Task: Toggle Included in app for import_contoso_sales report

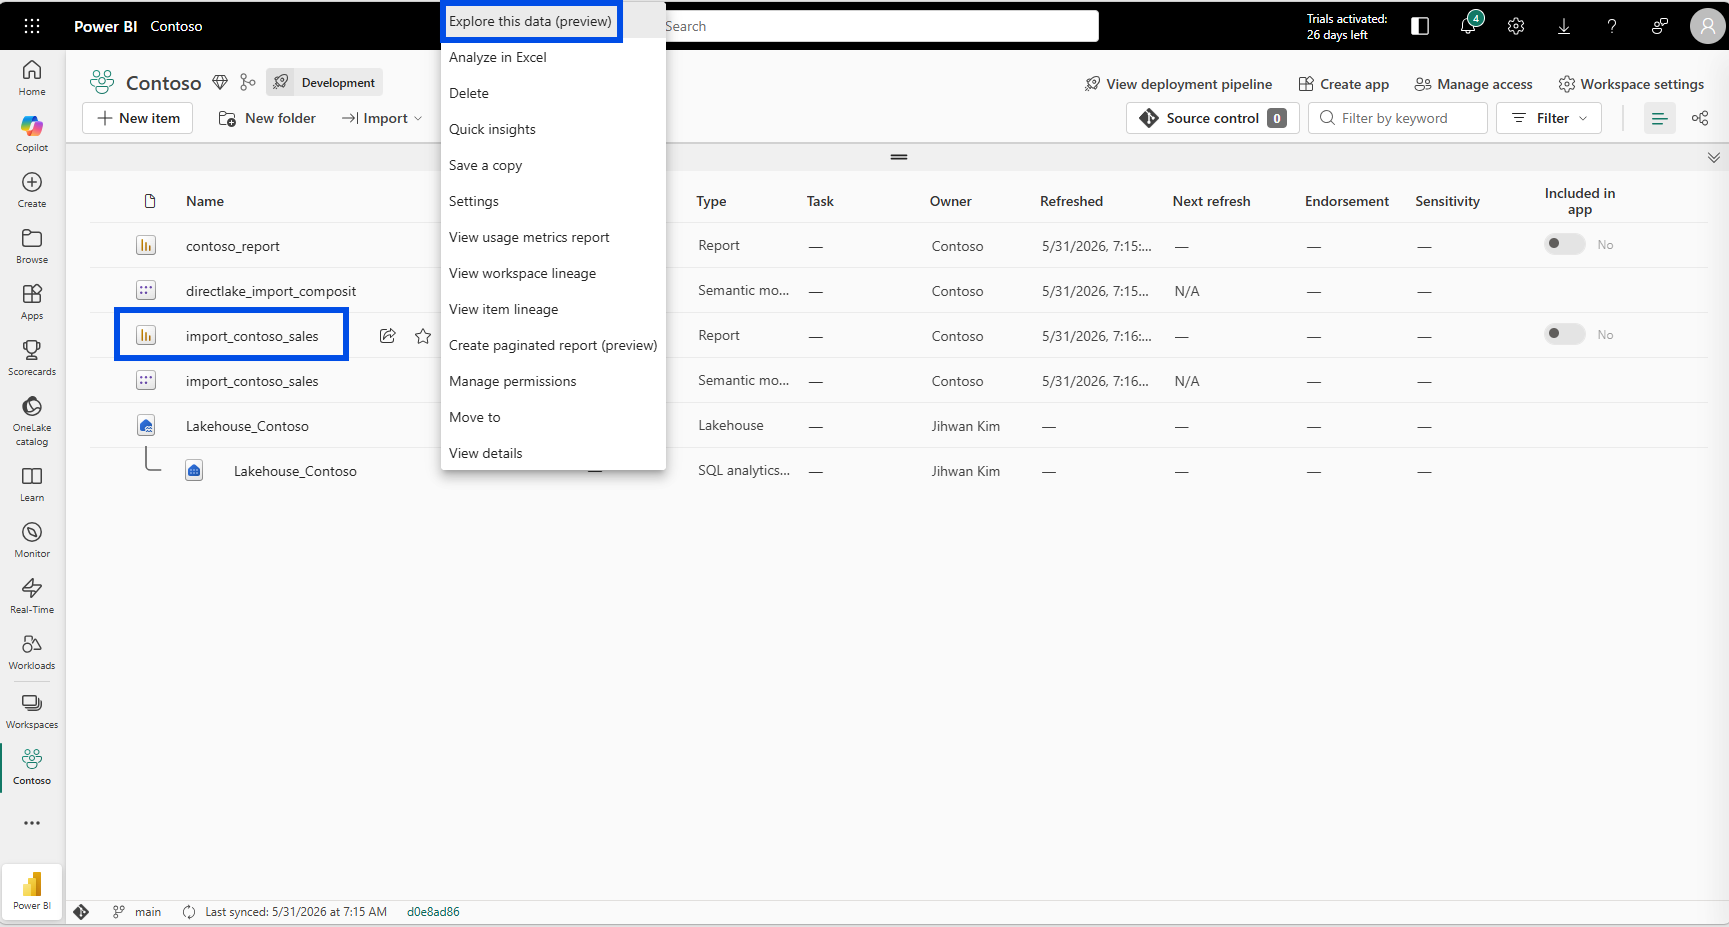Action: (1565, 334)
